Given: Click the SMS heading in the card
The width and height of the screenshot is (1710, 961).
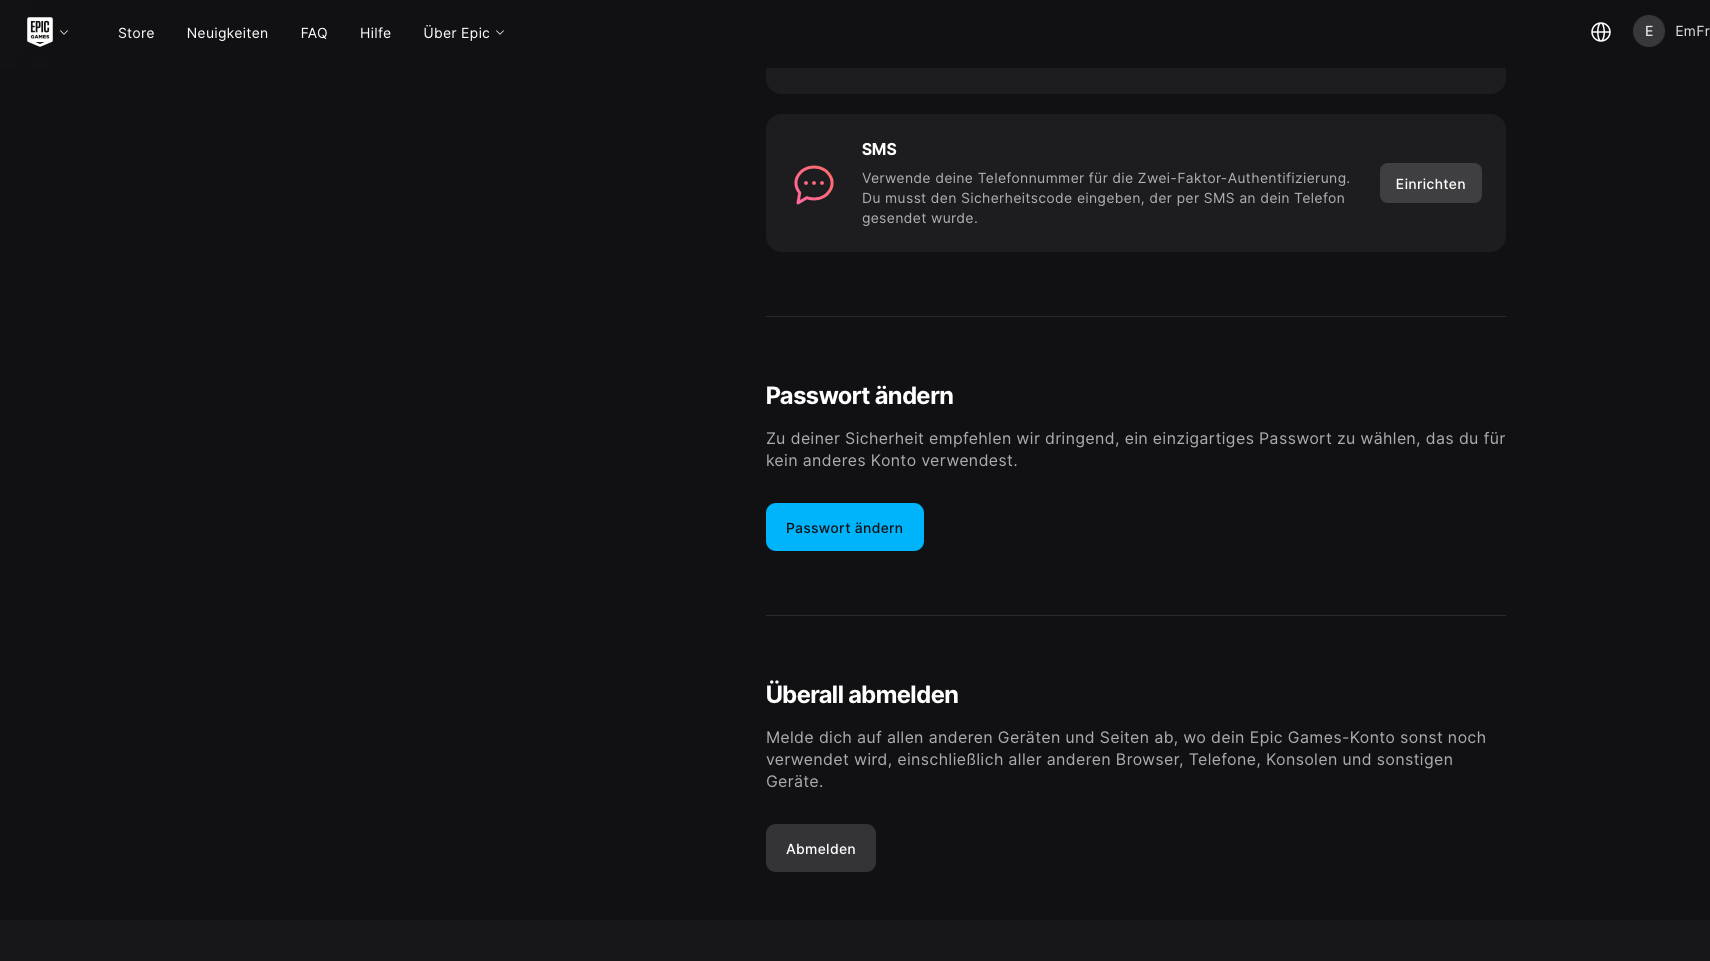Looking at the screenshot, I should tap(878, 149).
